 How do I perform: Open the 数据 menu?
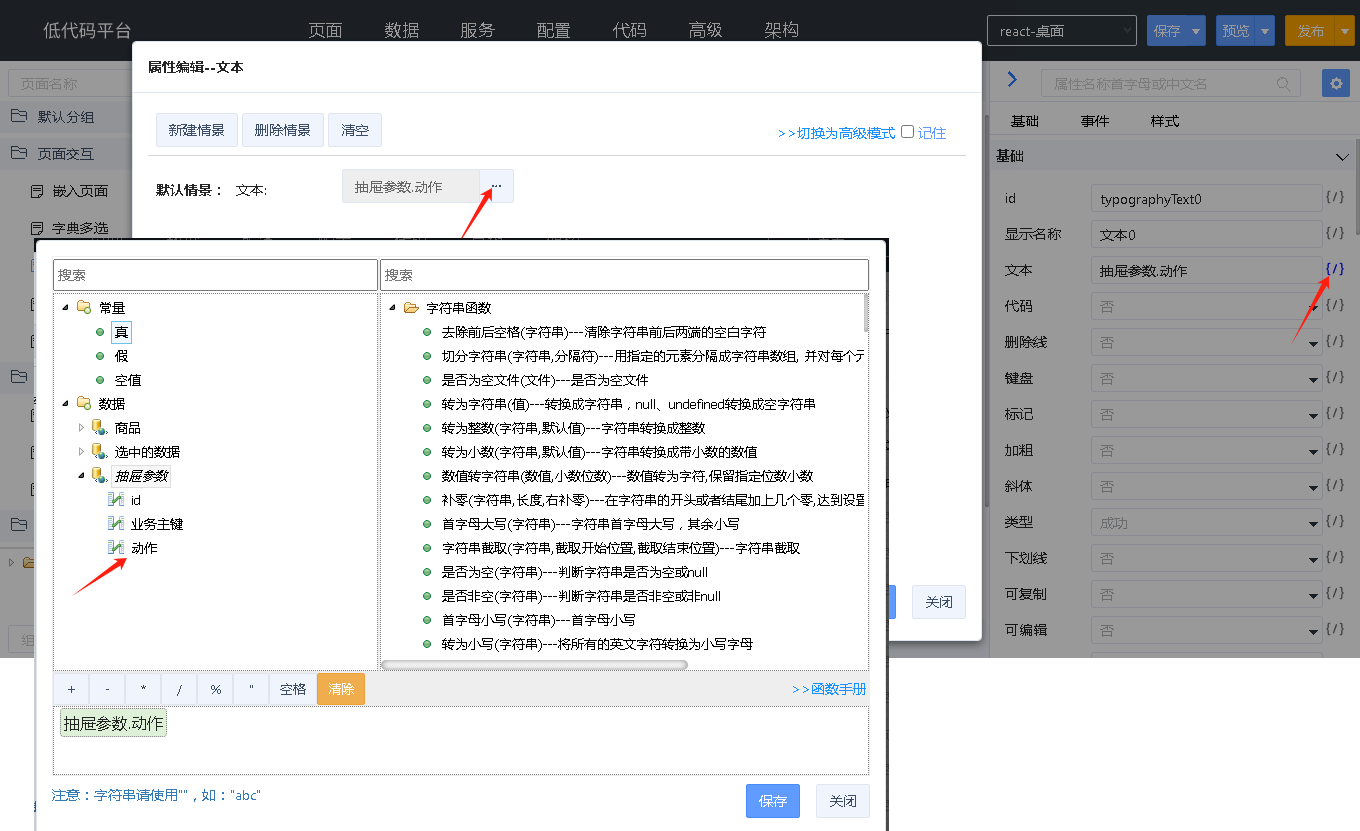coord(402,30)
